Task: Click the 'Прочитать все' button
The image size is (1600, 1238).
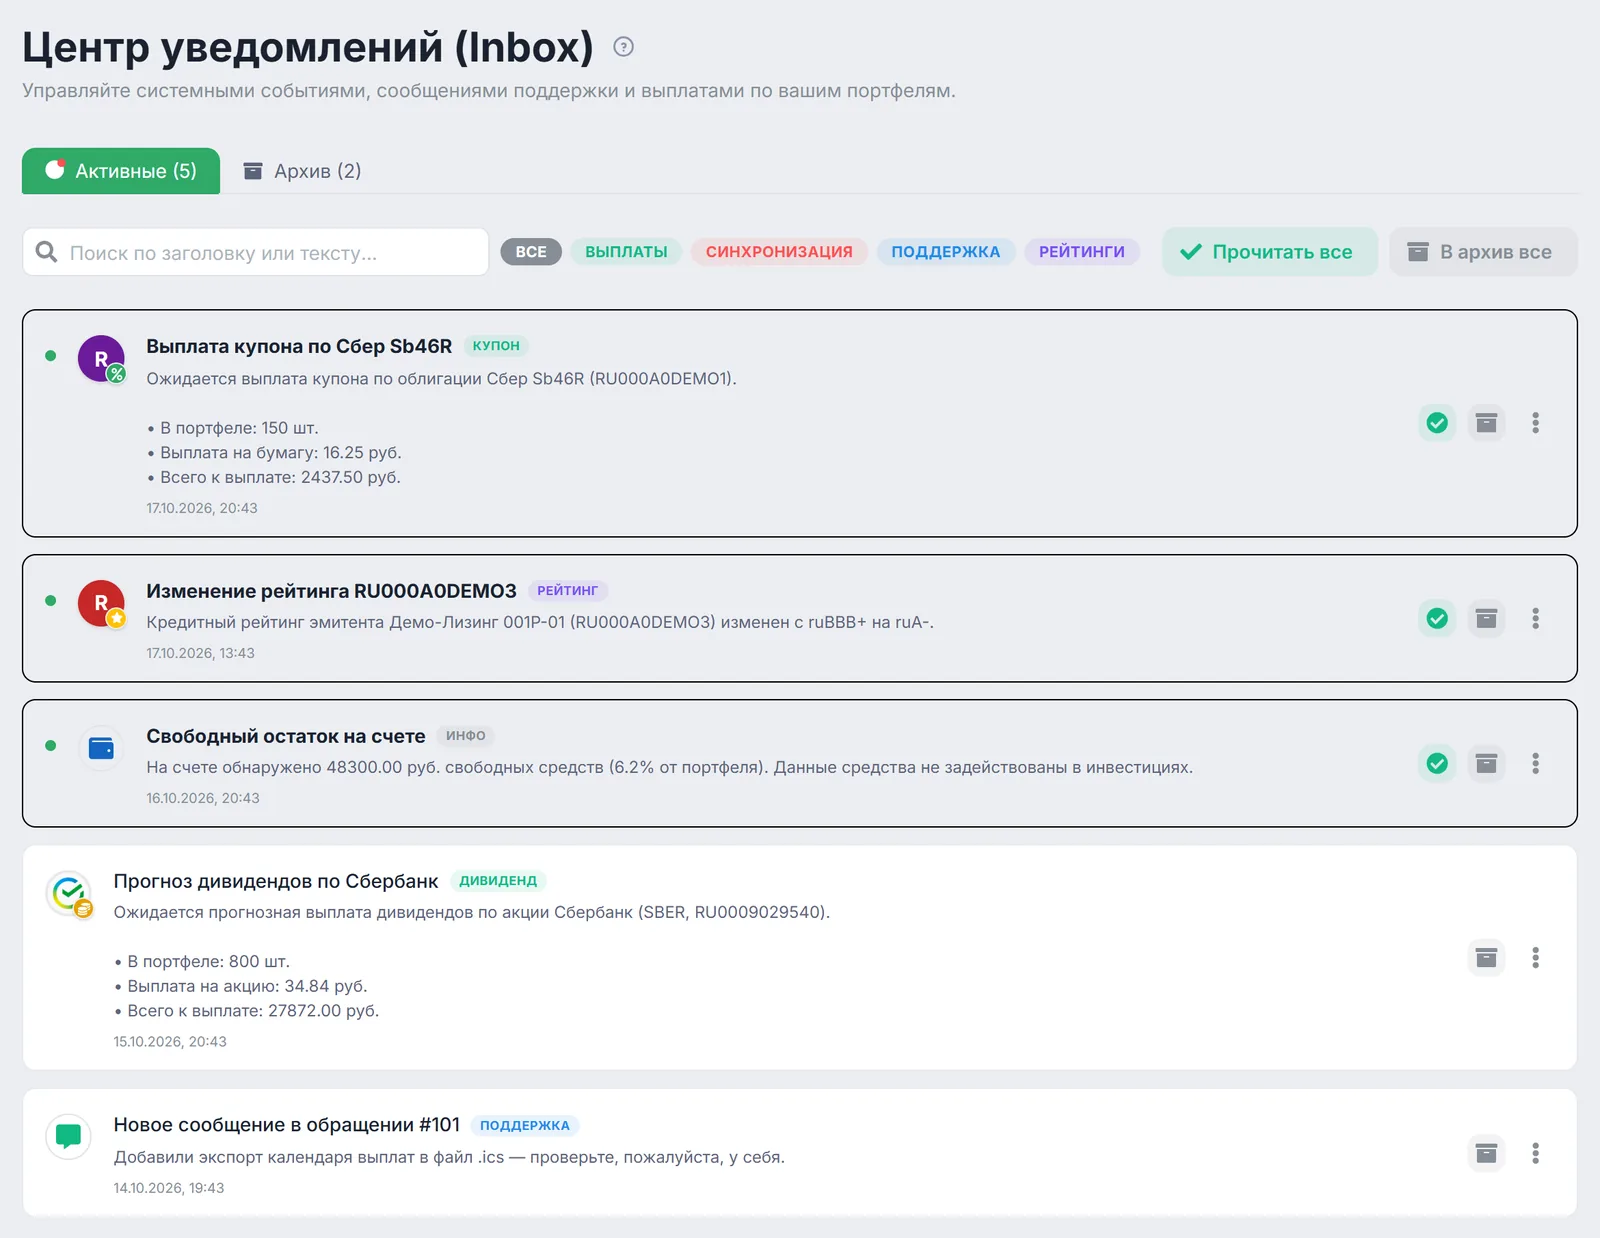Action: (1269, 252)
